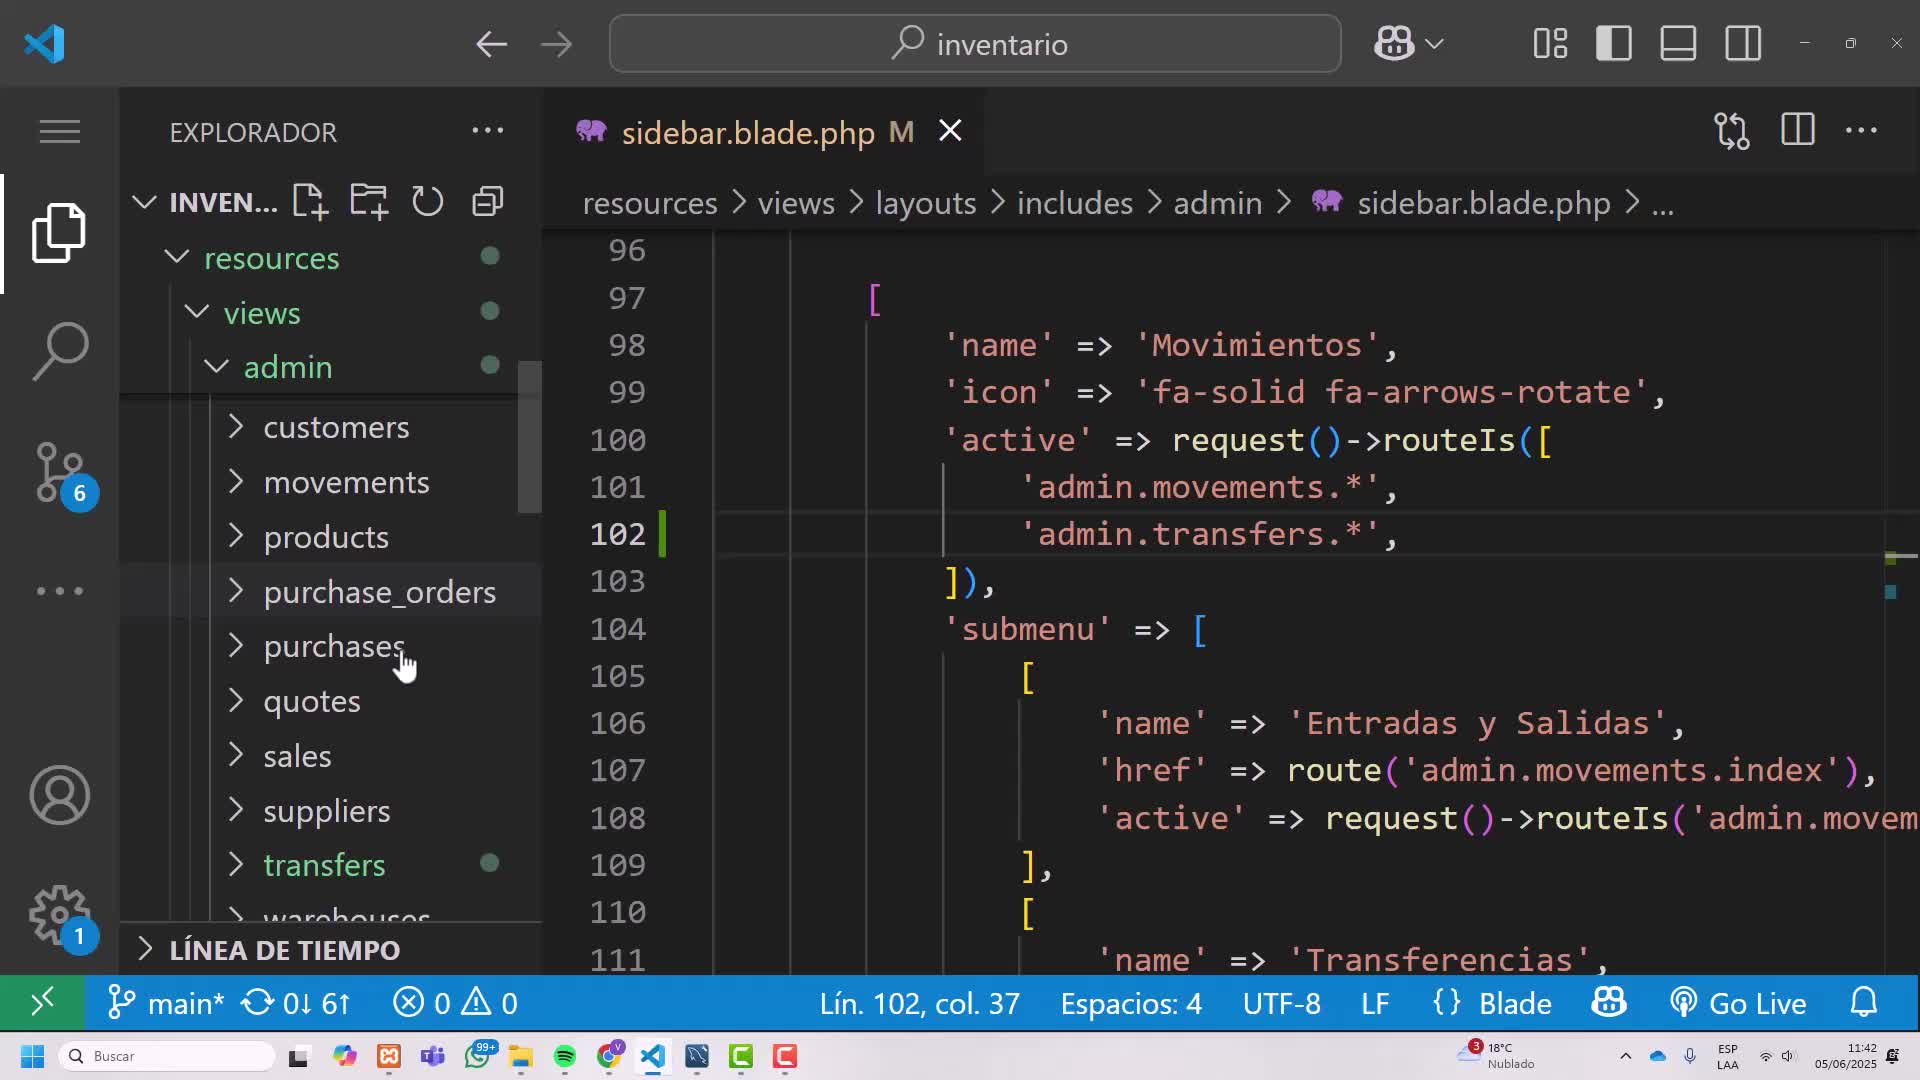
Task: Open the Manage gear icon
Action: pos(62,917)
